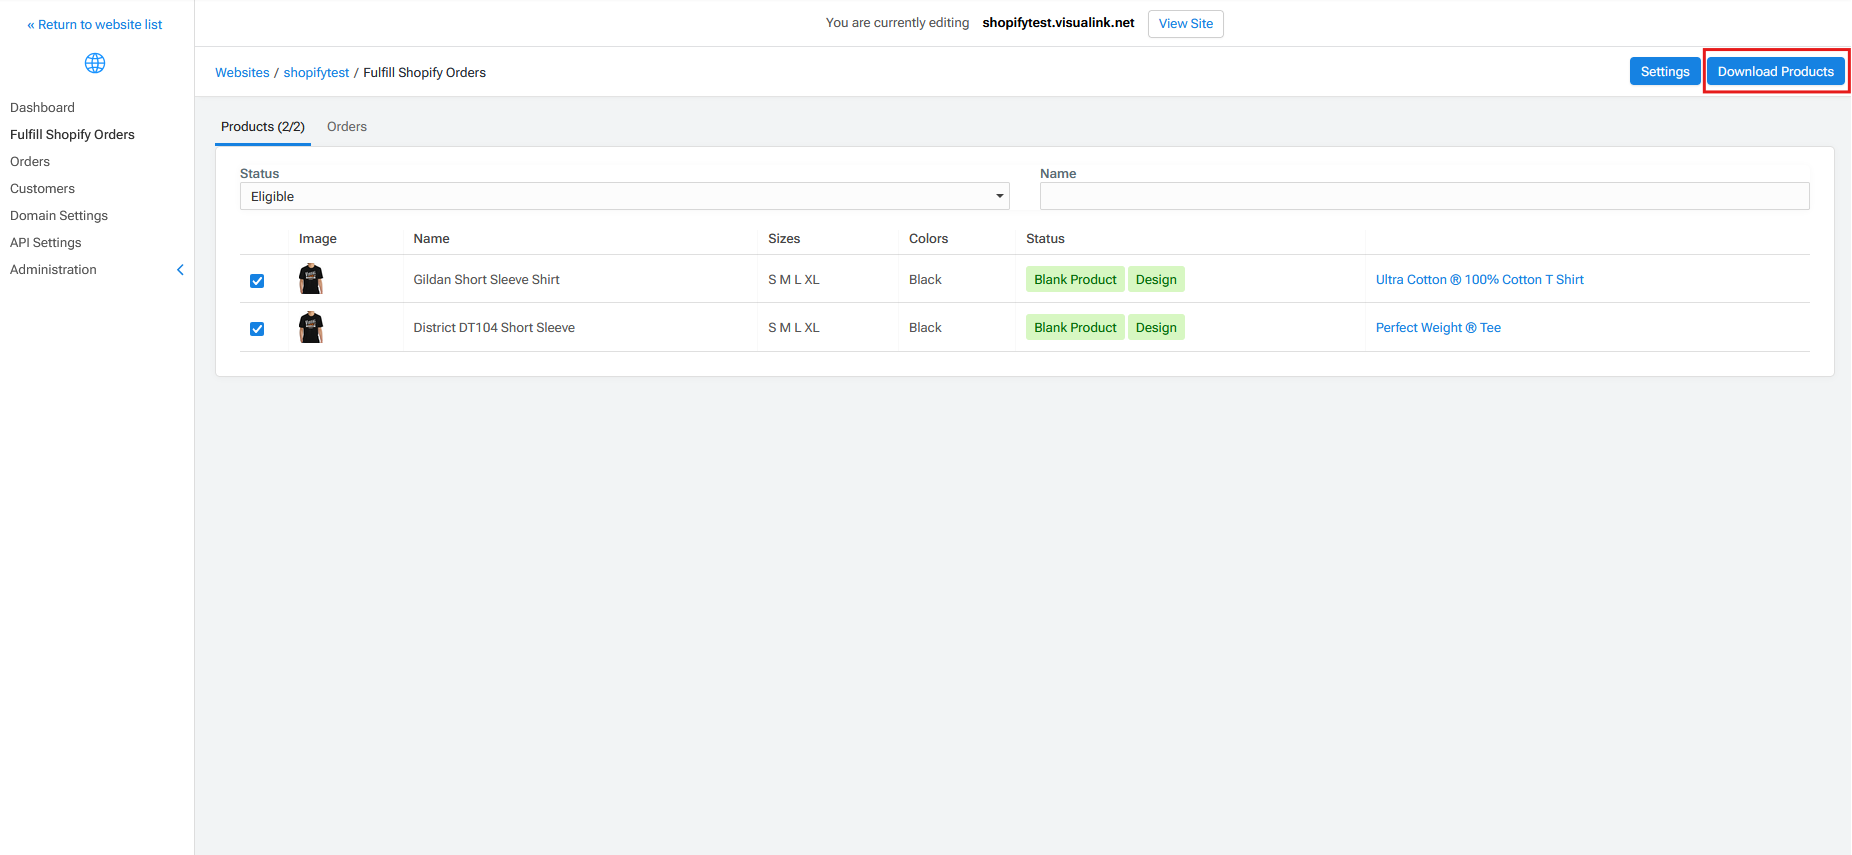This screenshot has height=855, width=1852.
Task: Collapse sidebar using the chevron arrow
Action: point(180,270)
